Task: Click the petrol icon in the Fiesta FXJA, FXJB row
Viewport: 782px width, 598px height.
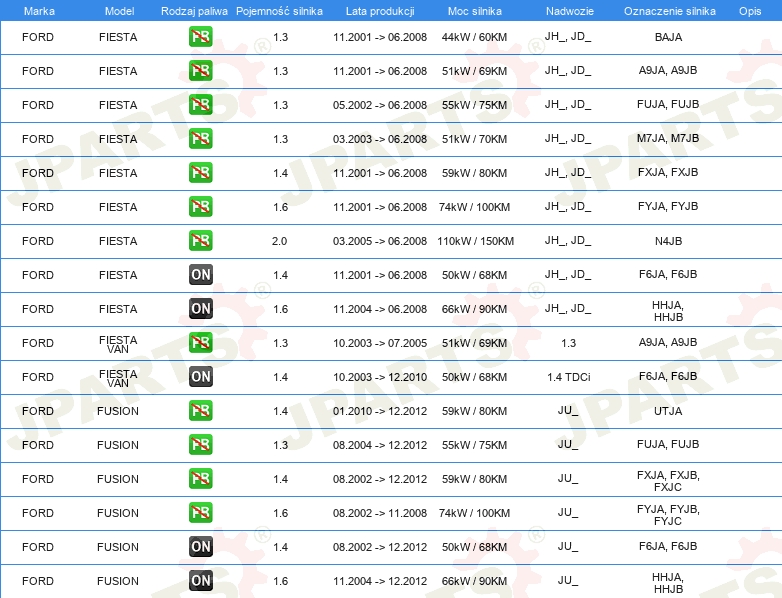Action: (x=200, y=173)
